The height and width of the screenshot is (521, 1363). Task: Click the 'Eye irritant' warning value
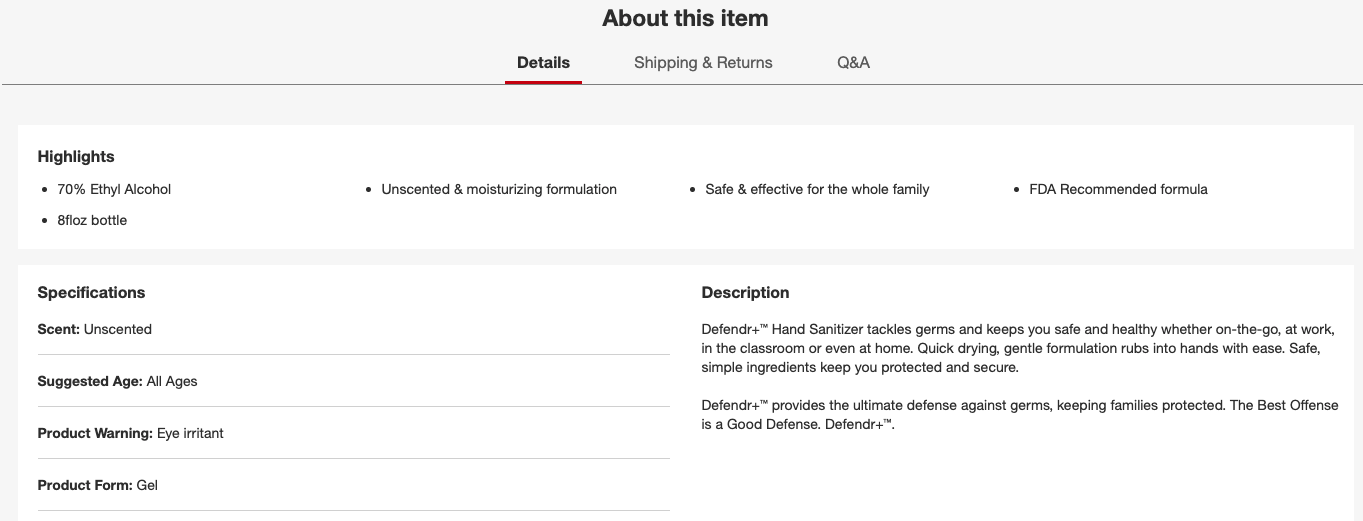point(190,433)
